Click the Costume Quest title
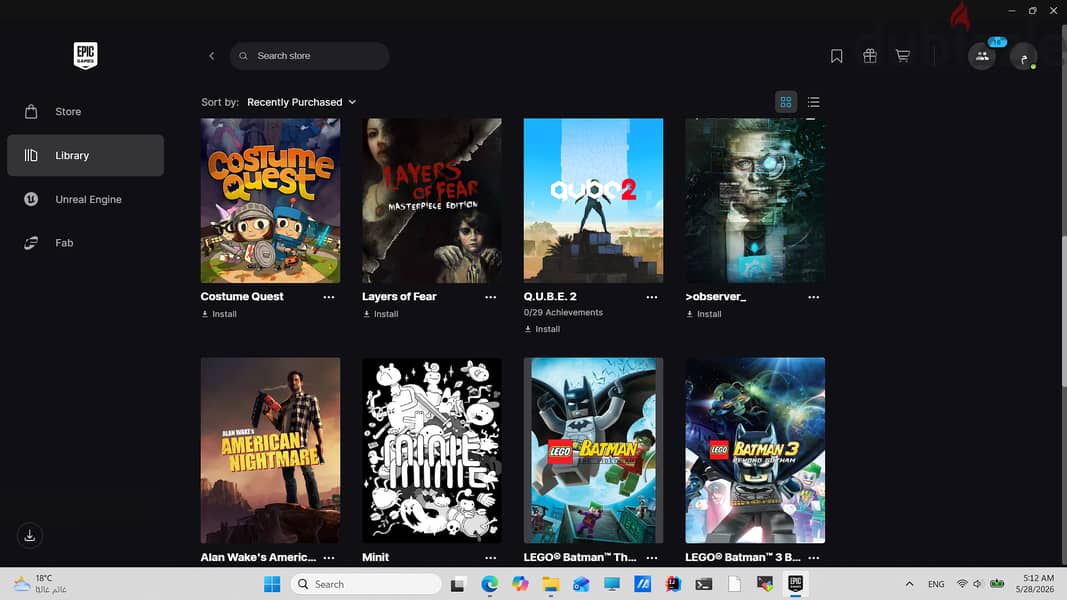The width and height of the screenshot is (1067, 600). (x=242, y=297)
